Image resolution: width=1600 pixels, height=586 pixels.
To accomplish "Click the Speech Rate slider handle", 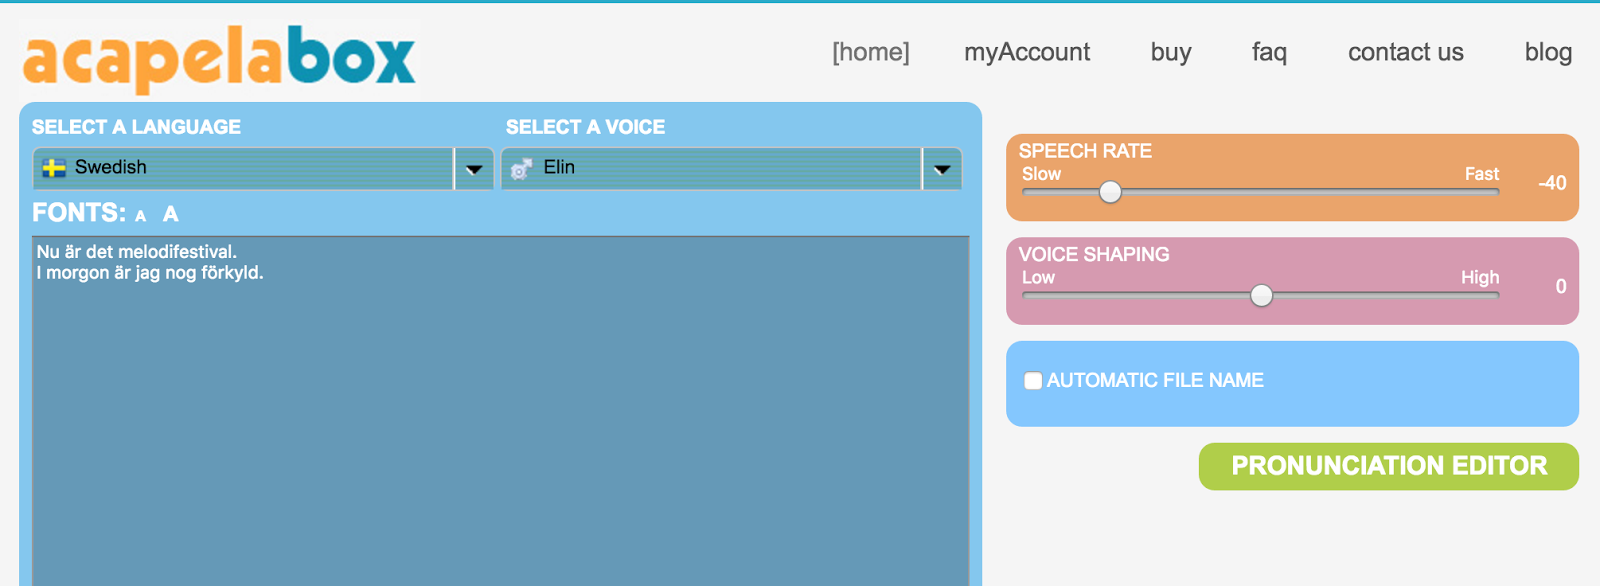I will coord(1110,192).
